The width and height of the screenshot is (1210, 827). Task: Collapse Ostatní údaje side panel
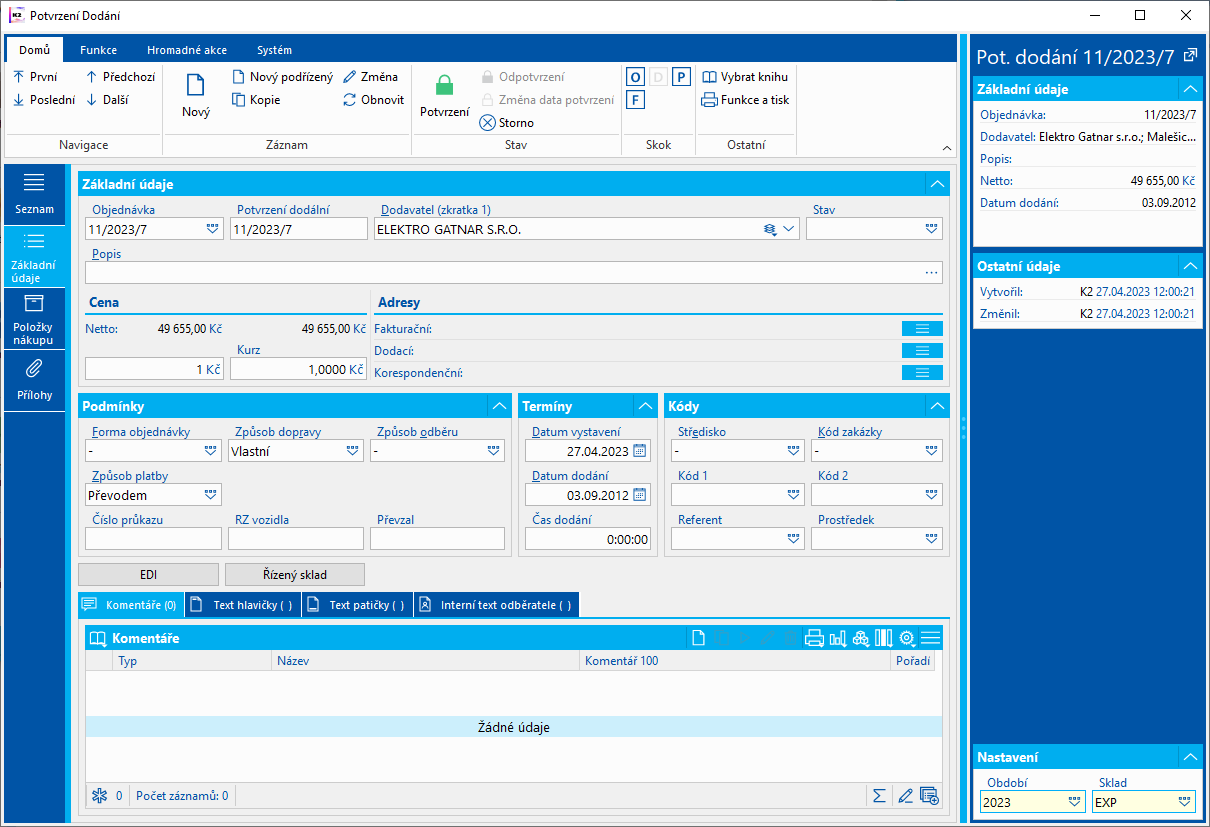[x=1190, y=266]
